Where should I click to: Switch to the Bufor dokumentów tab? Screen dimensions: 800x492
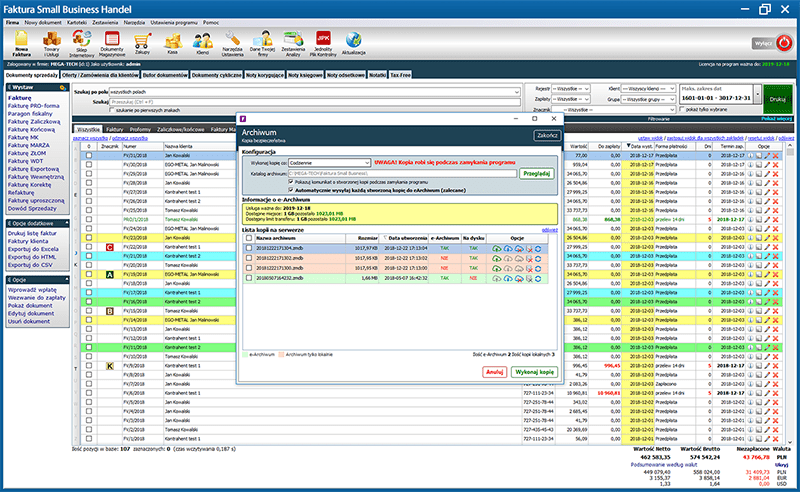click(165, 75)
